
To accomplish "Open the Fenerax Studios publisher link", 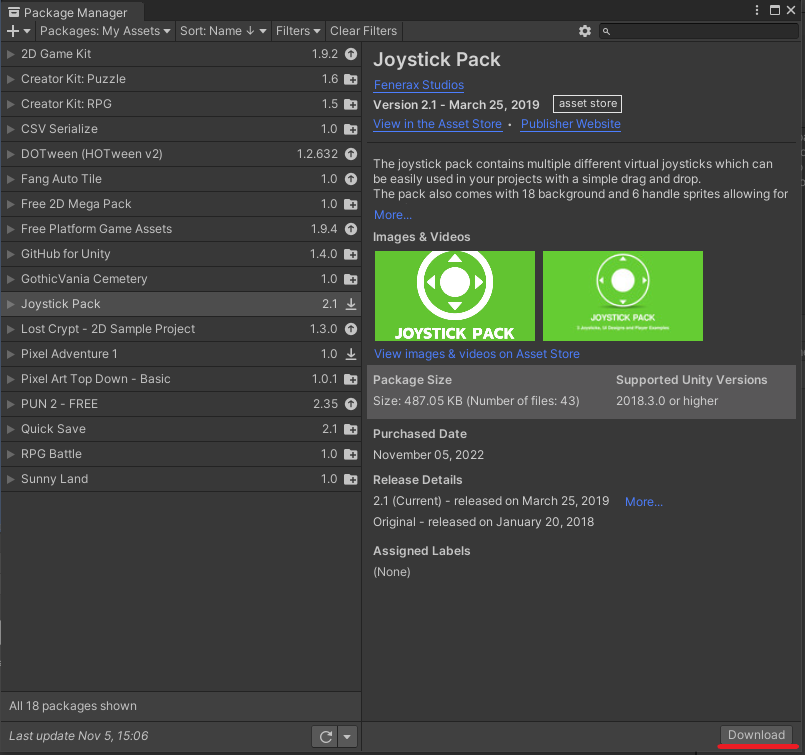I will pos(418,85).
